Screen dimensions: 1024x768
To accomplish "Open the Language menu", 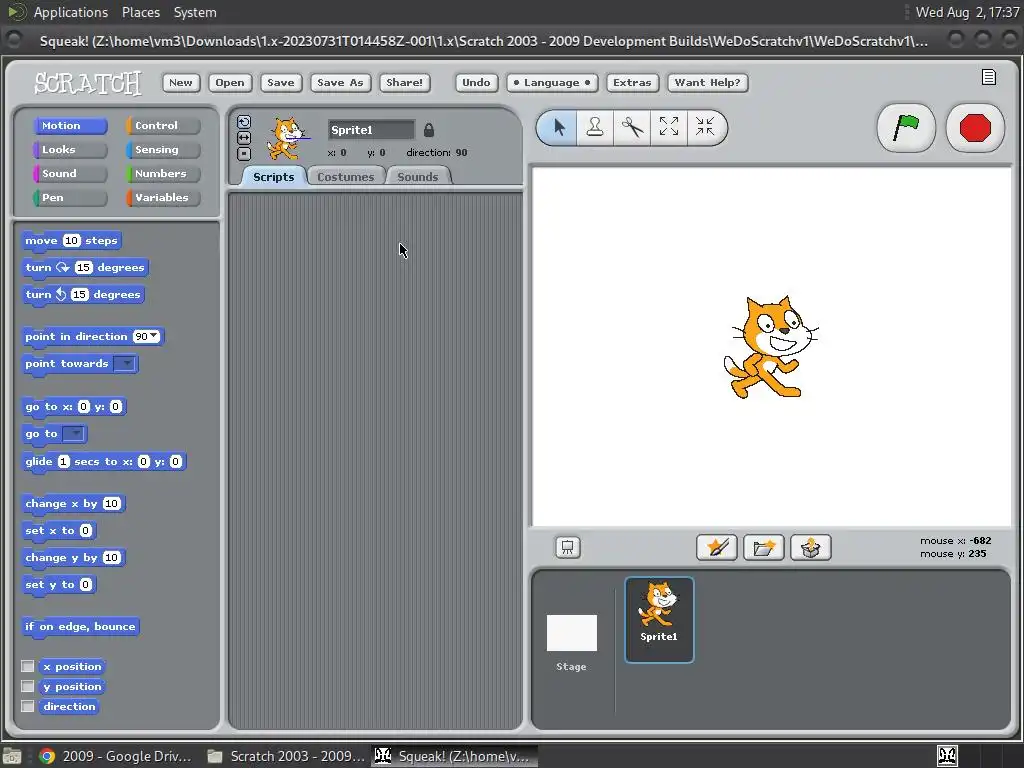I will click(x=551, y=83).
